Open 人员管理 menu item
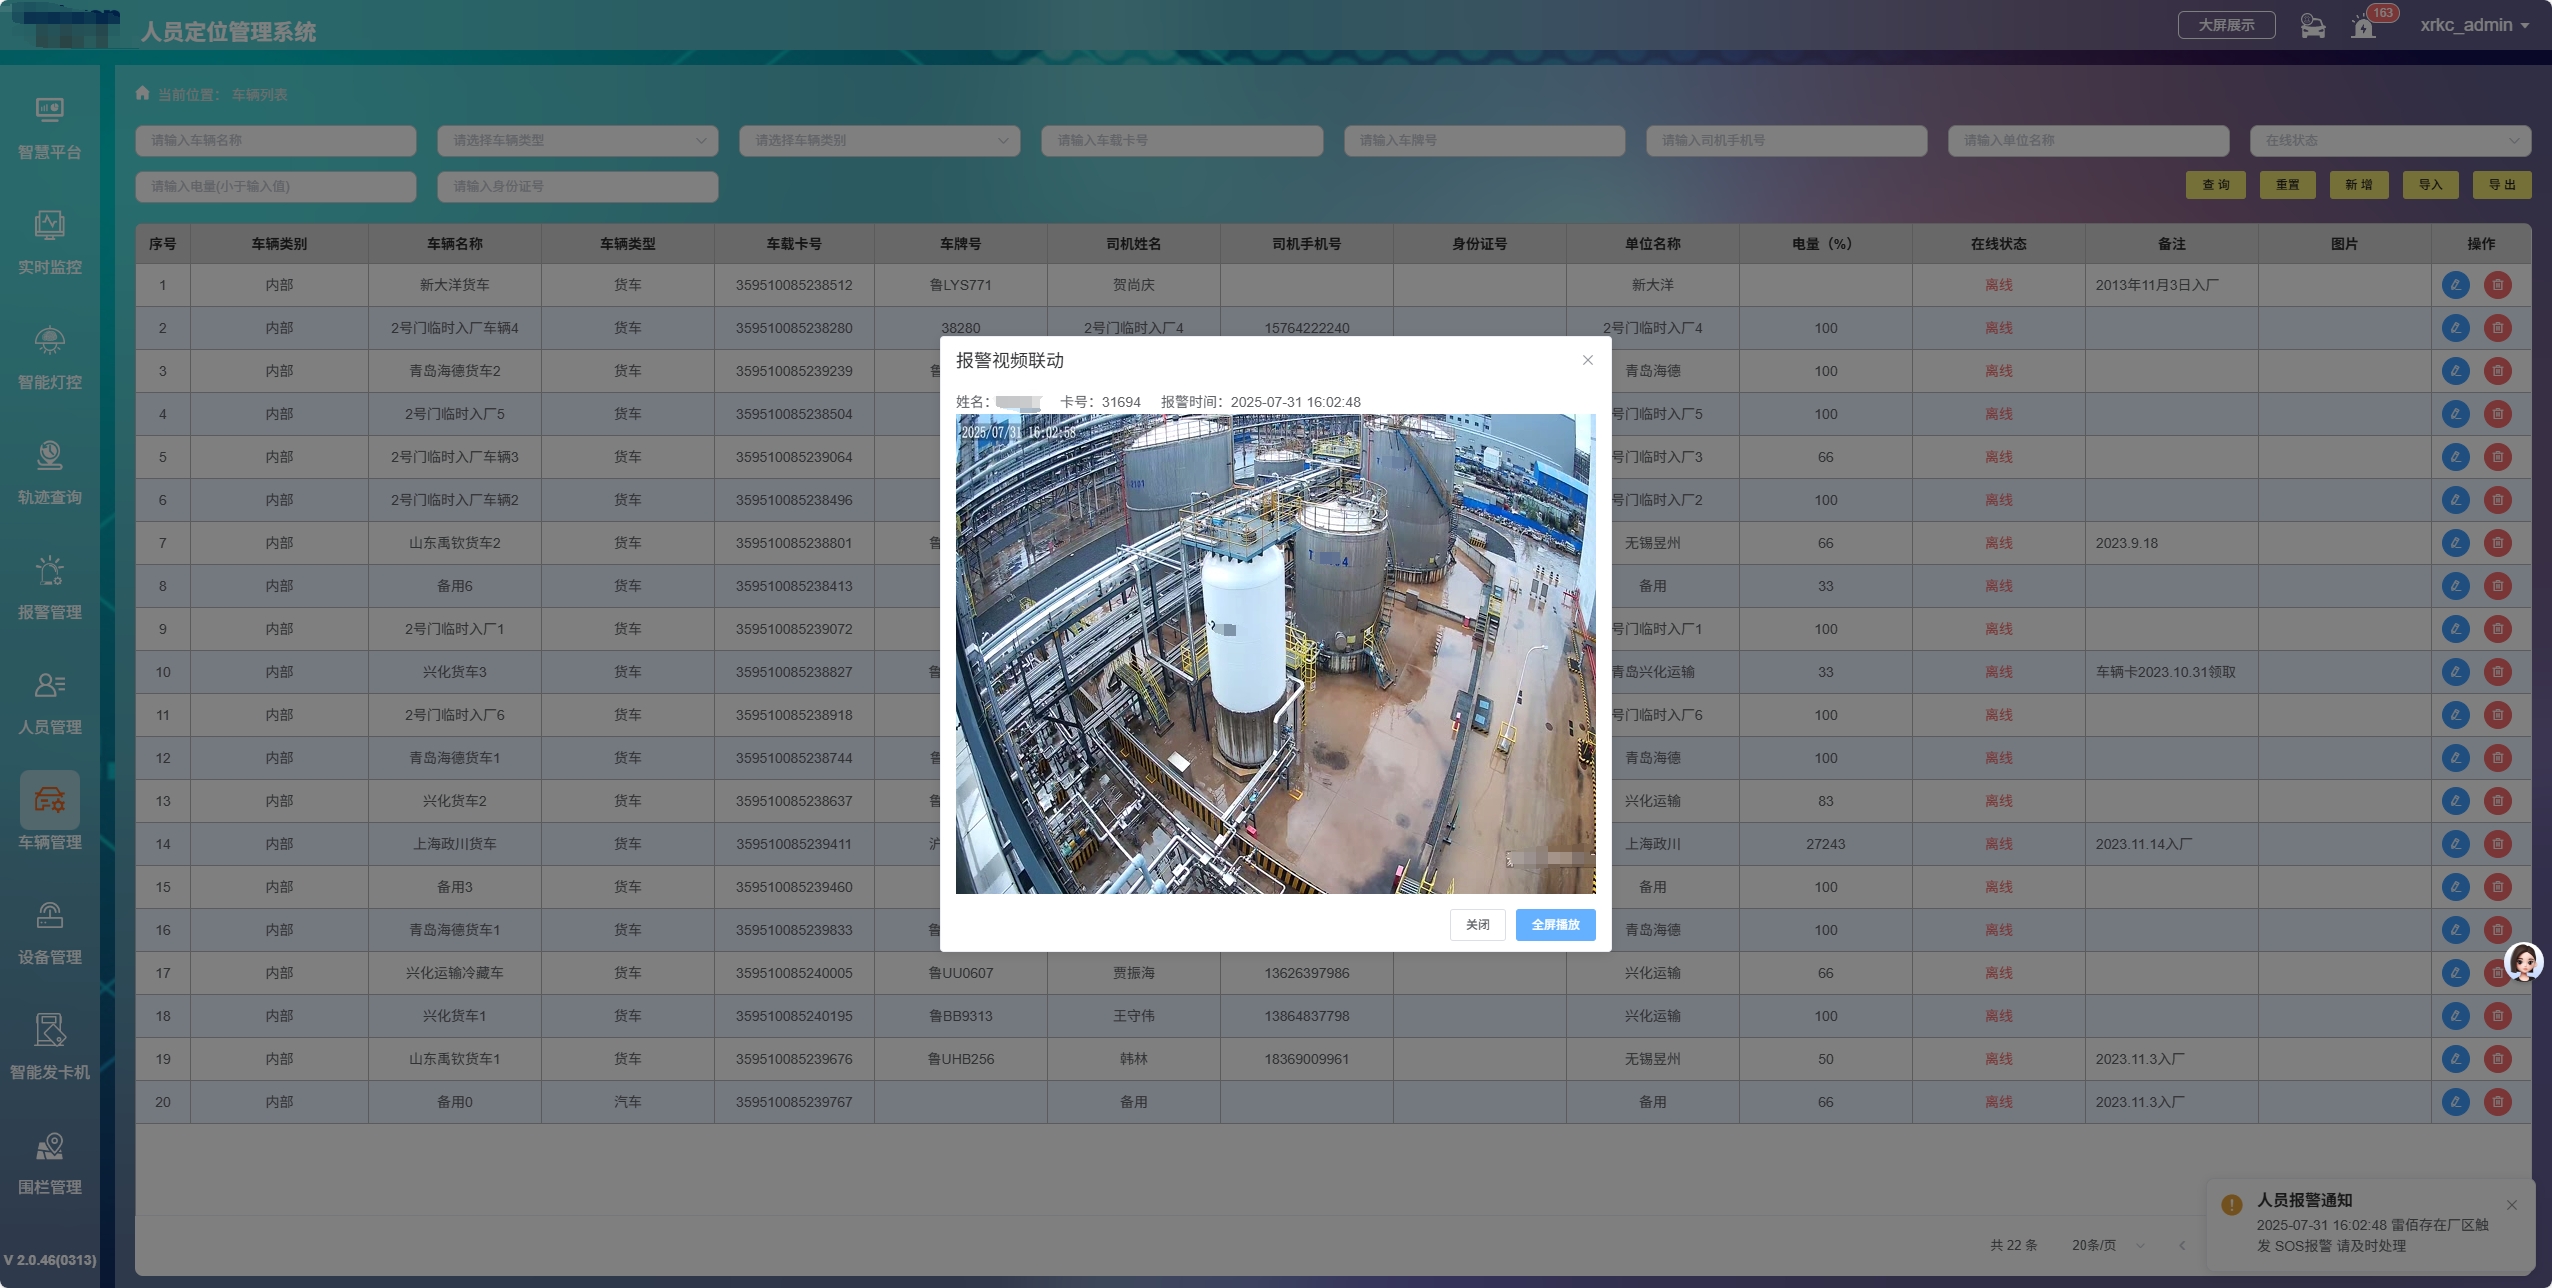The width and height of the screenshot is (2552, 1288). point(49,702)
